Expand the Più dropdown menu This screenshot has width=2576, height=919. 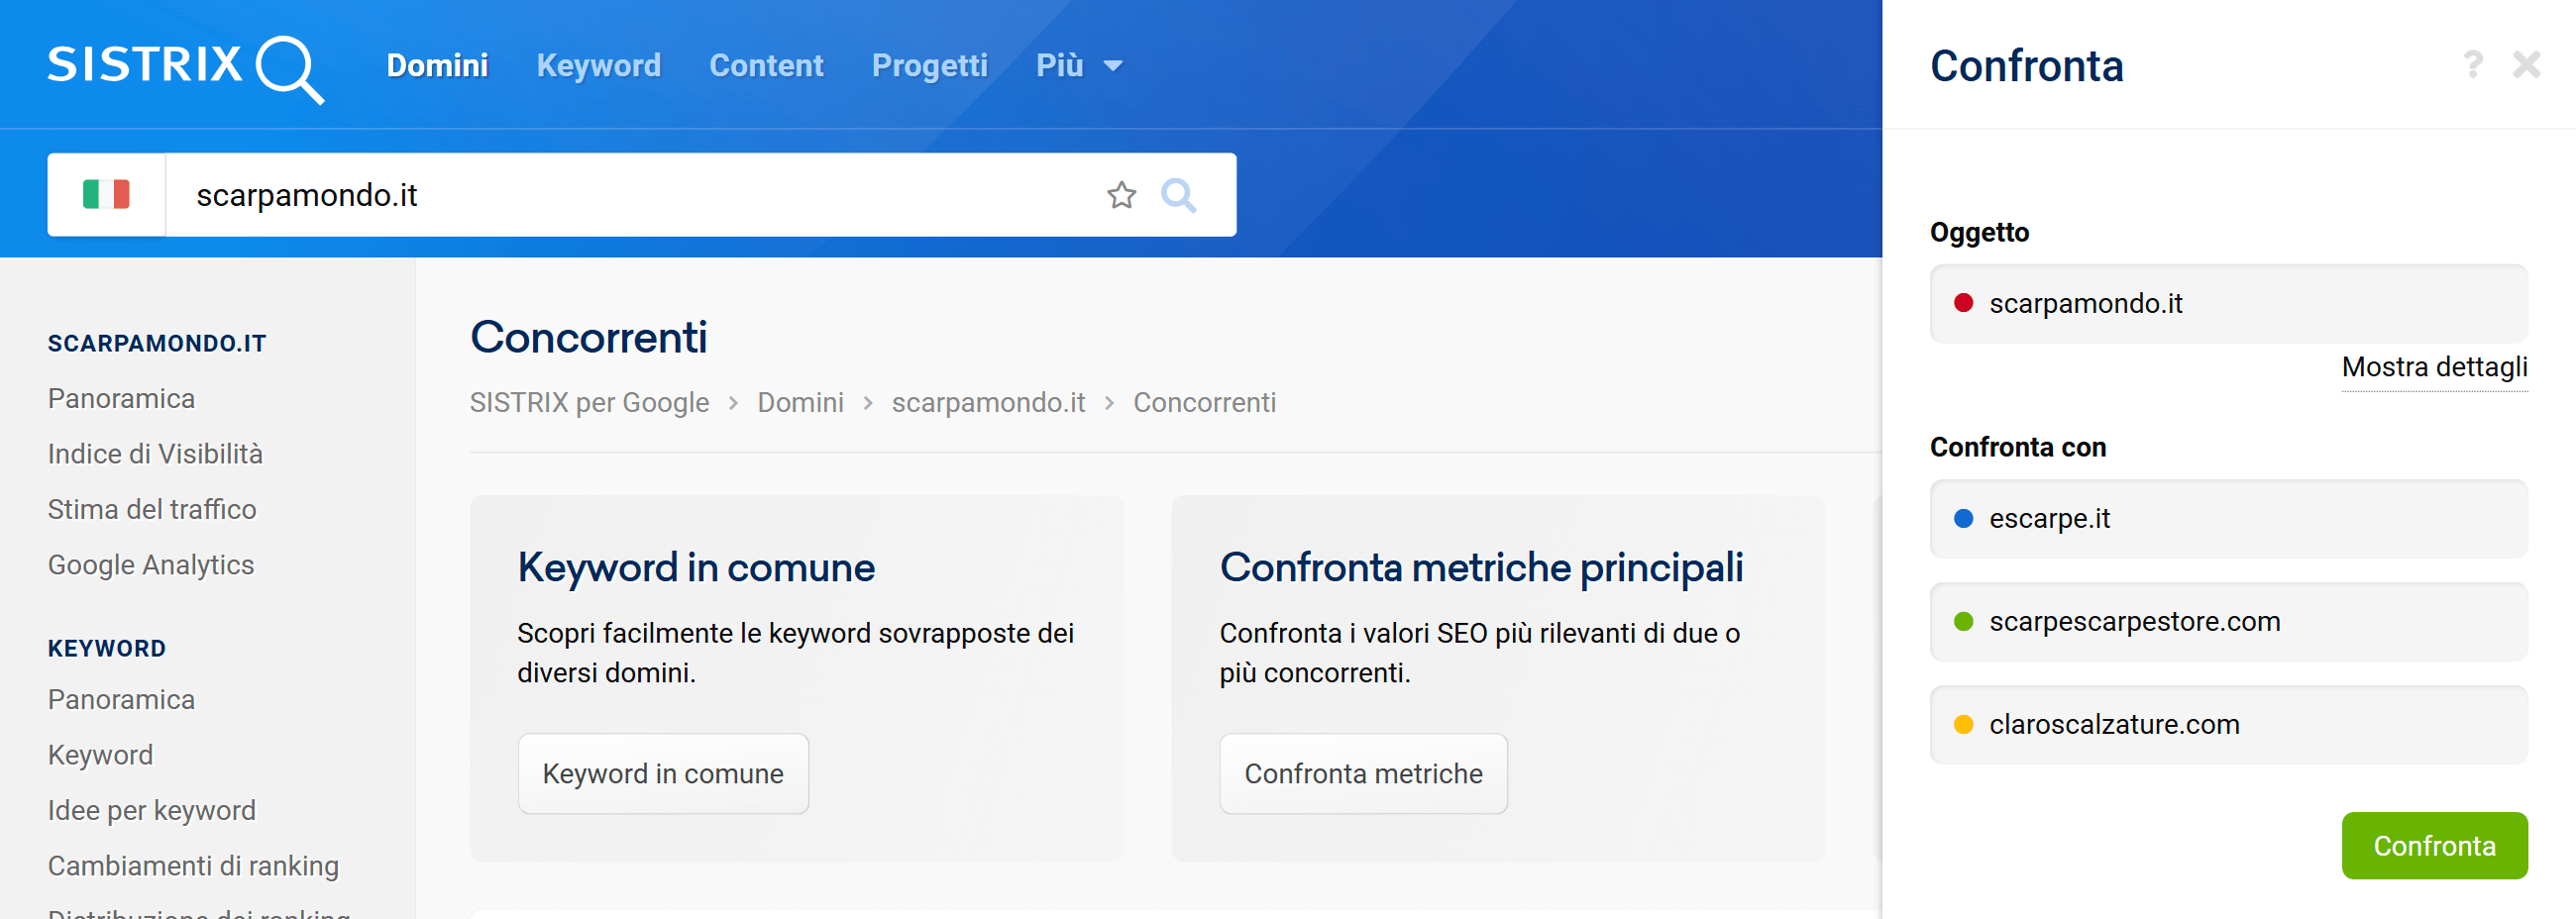click(x=1079, y=65)
